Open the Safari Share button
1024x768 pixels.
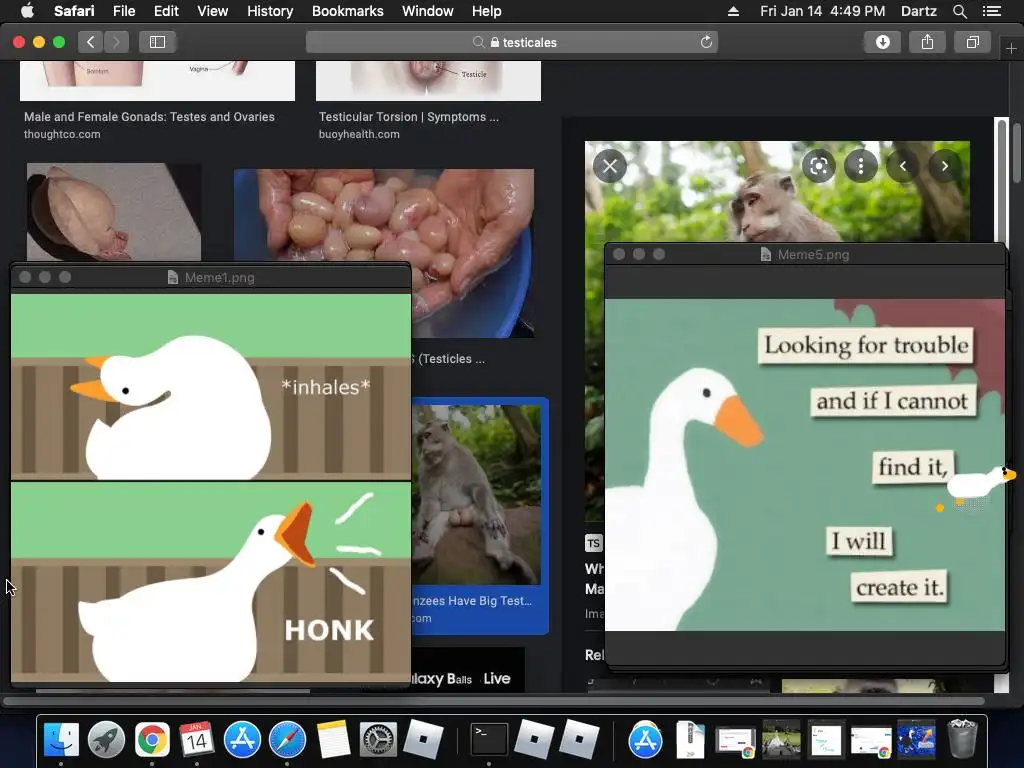927,42
